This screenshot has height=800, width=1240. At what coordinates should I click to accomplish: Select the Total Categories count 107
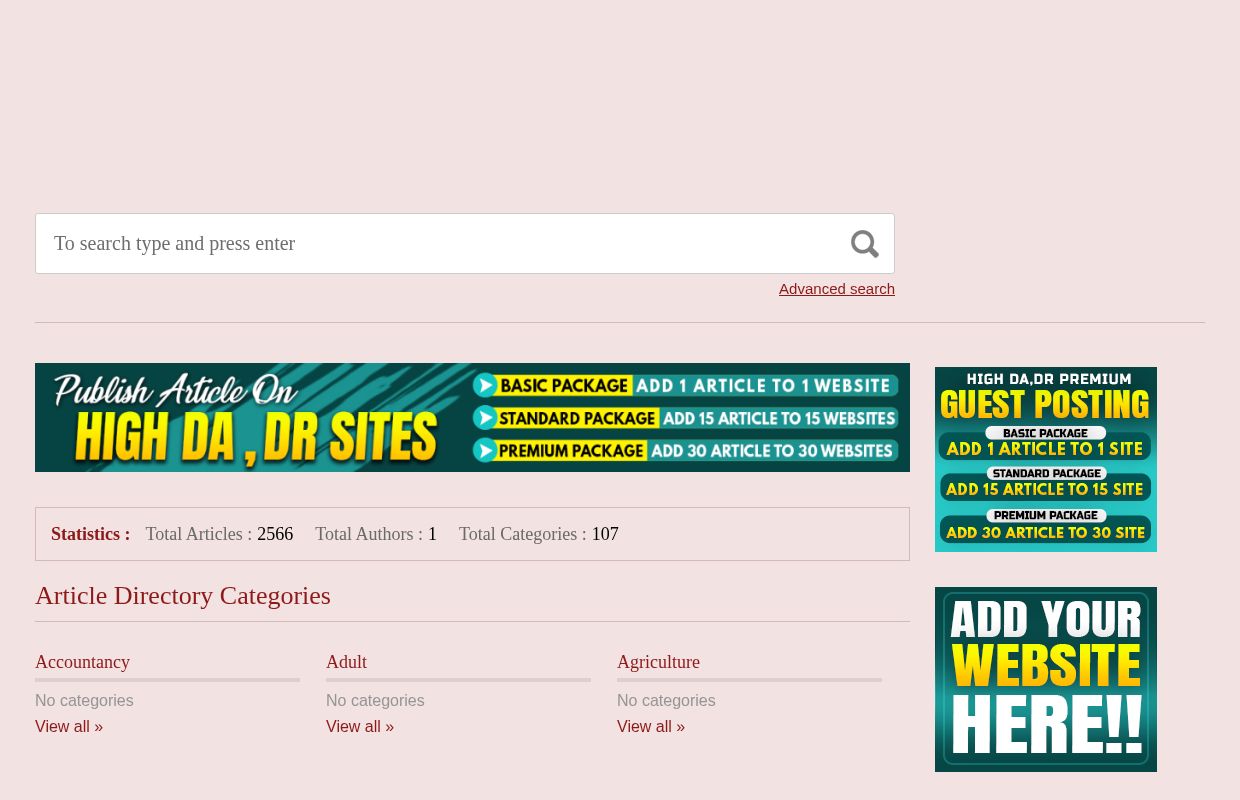(605, 534)
